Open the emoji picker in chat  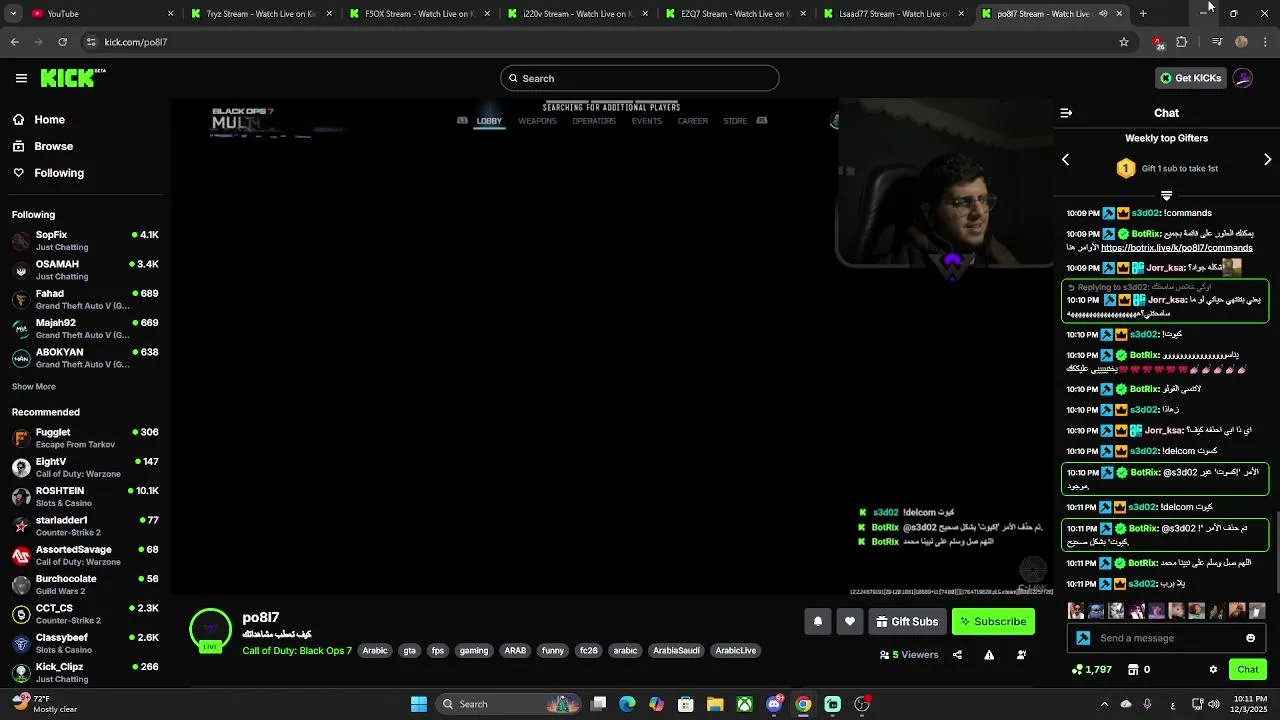click(x=1251, y=638)
